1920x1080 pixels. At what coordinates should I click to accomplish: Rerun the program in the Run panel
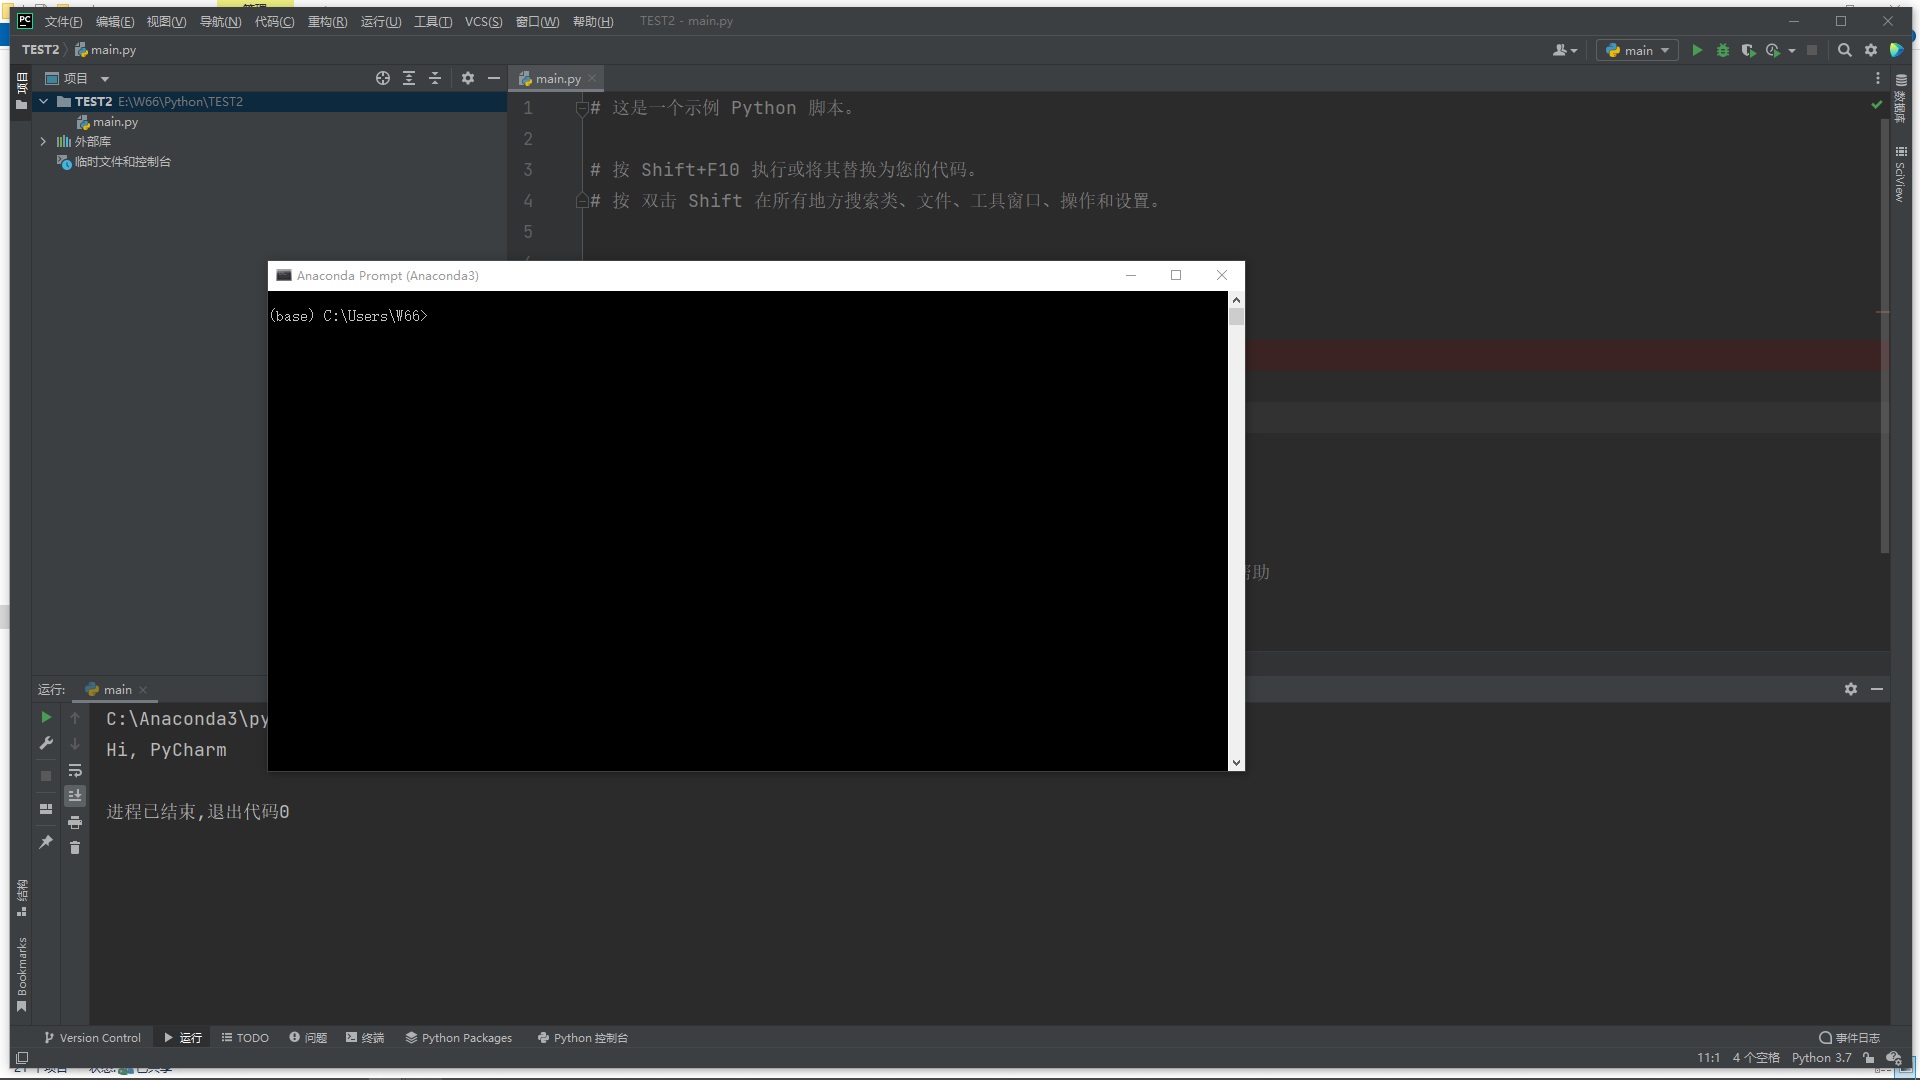coord(46,717)
